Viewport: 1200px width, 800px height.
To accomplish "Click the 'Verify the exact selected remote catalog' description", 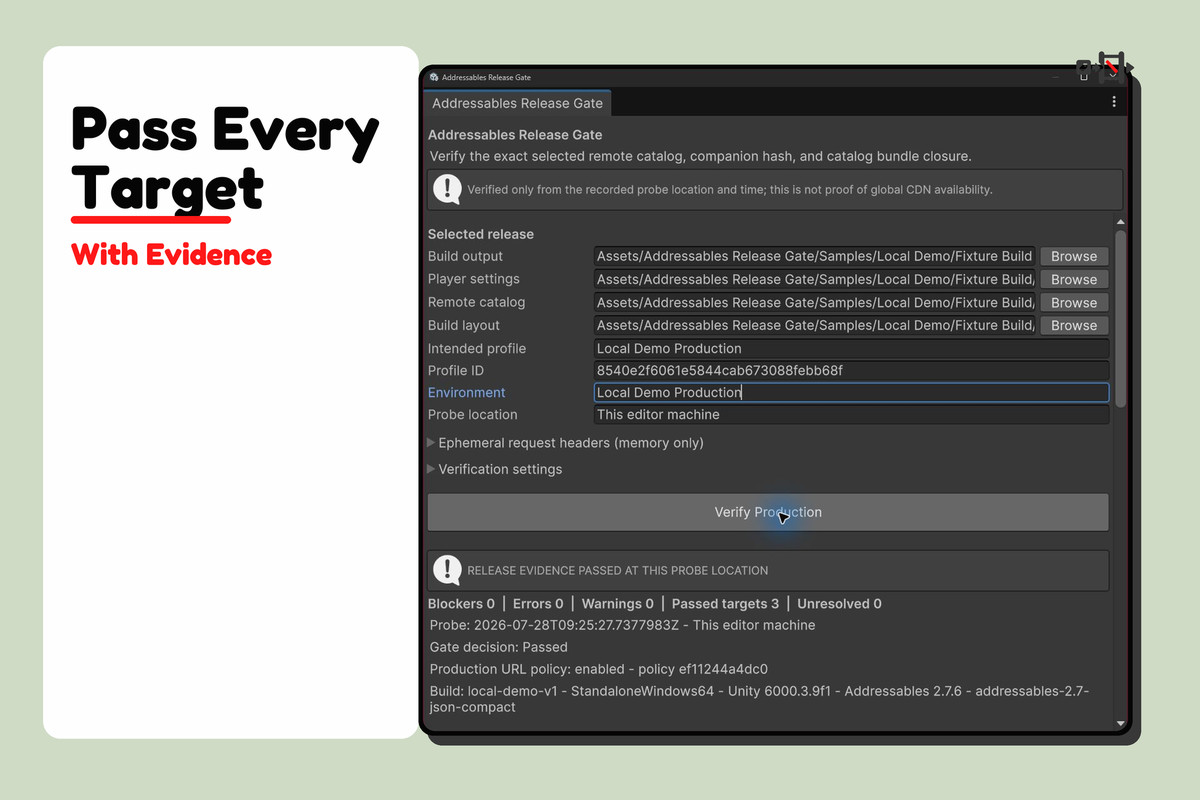I will coord(700,156).
